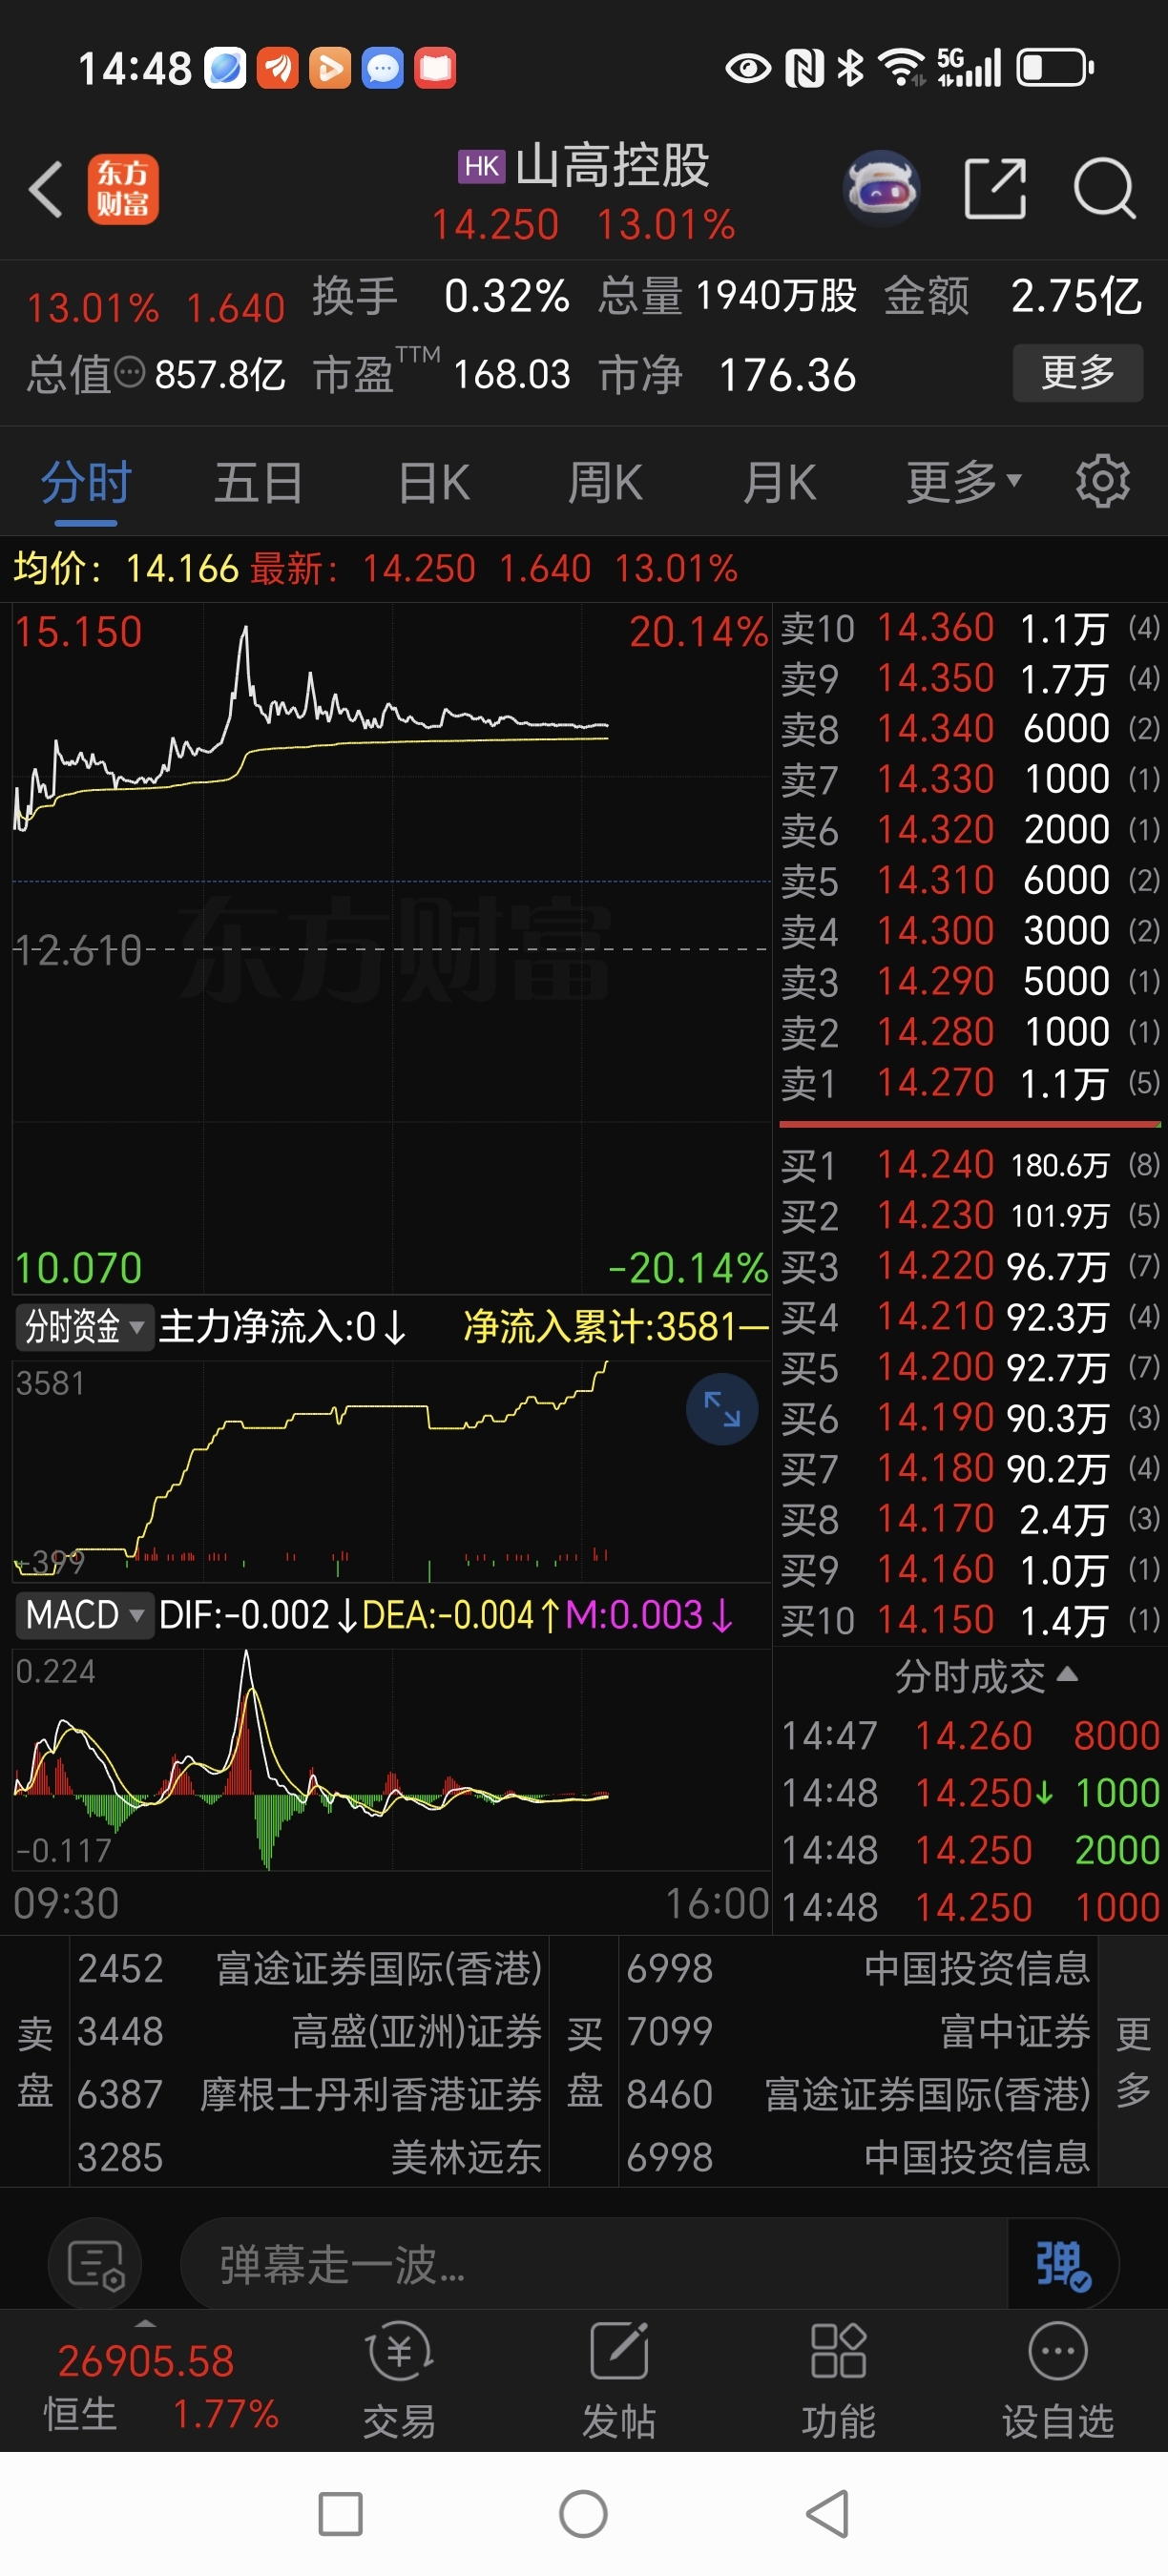Expand the 更多 chart period dropdown
Viewport: 1168px width, 2576px height.
(x=964, y=482)
